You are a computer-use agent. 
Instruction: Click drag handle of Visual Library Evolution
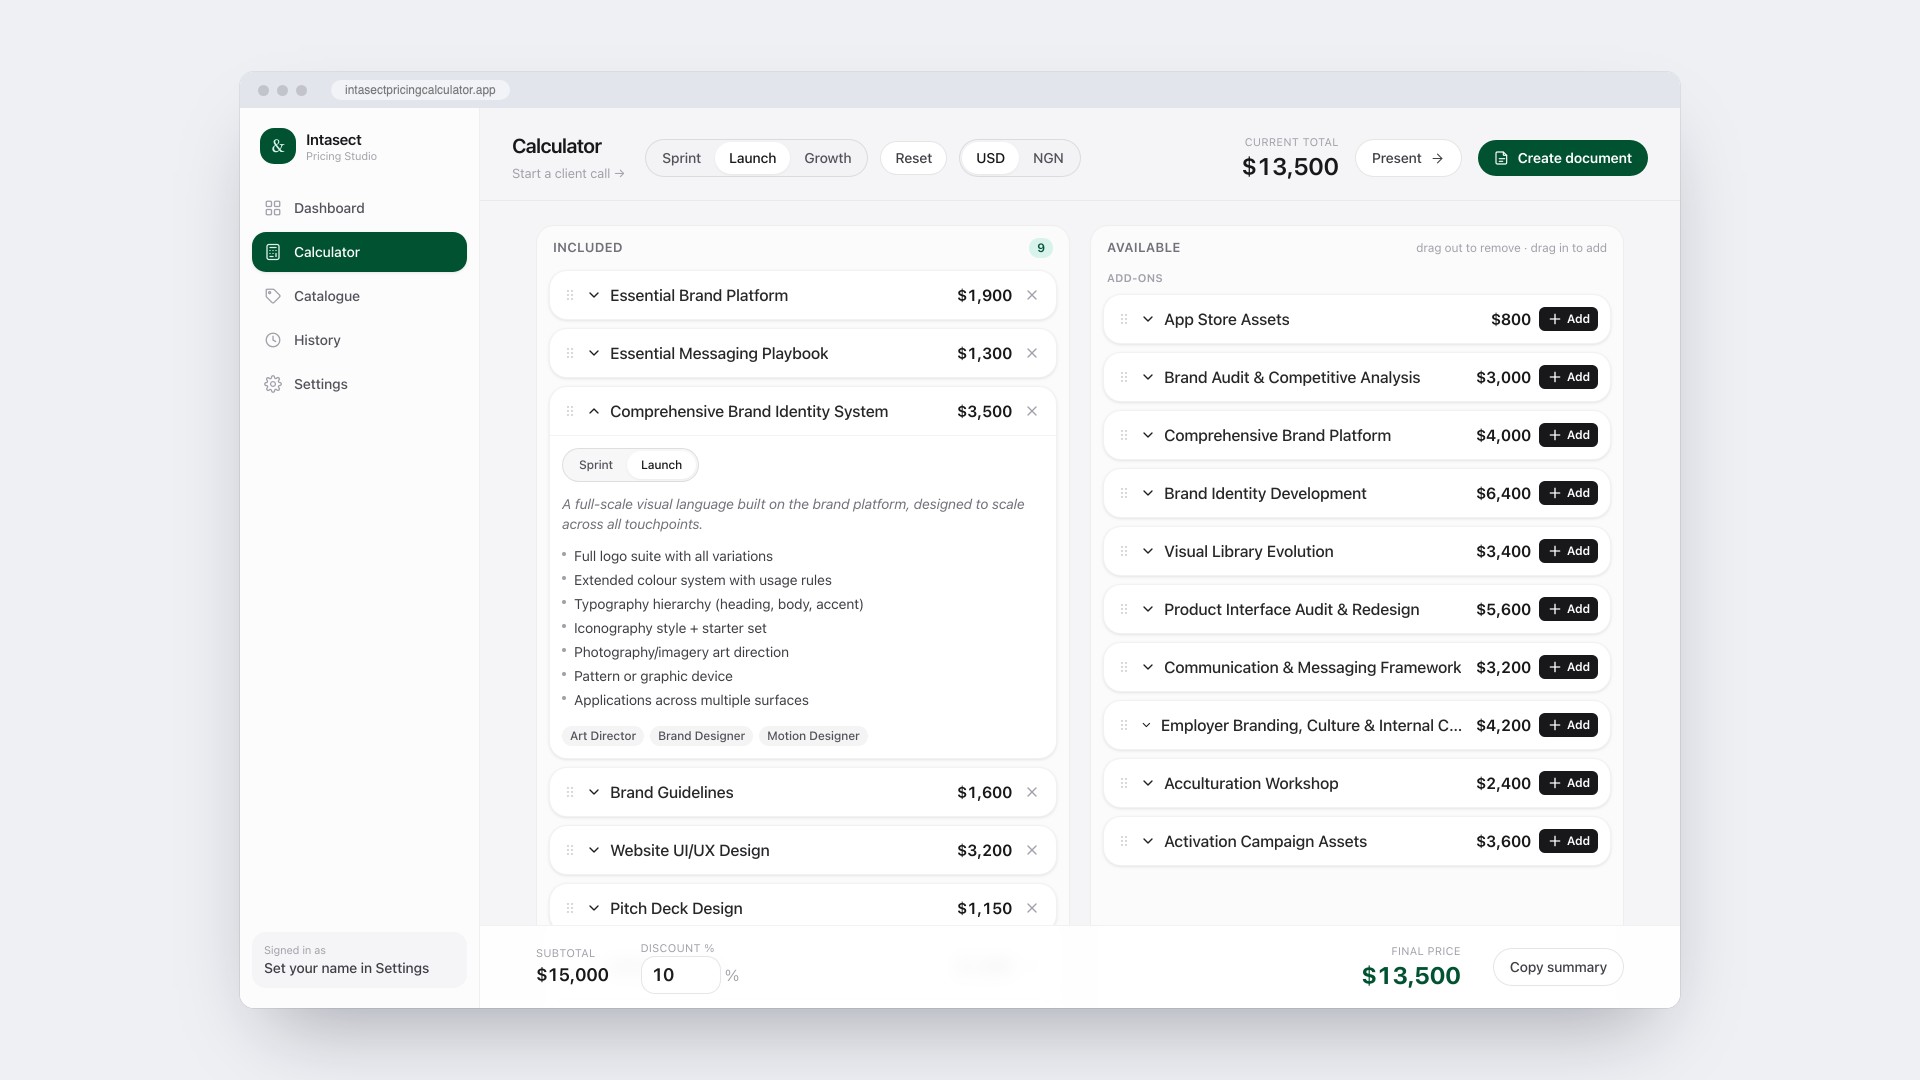1124,551
